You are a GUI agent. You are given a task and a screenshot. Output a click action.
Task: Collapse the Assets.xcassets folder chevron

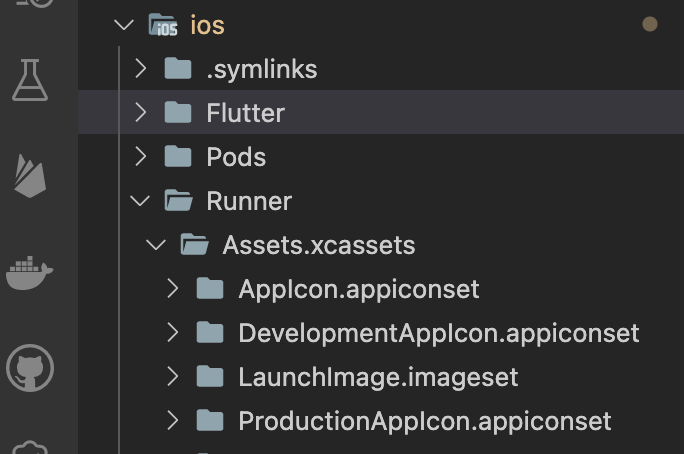(156, 244)
